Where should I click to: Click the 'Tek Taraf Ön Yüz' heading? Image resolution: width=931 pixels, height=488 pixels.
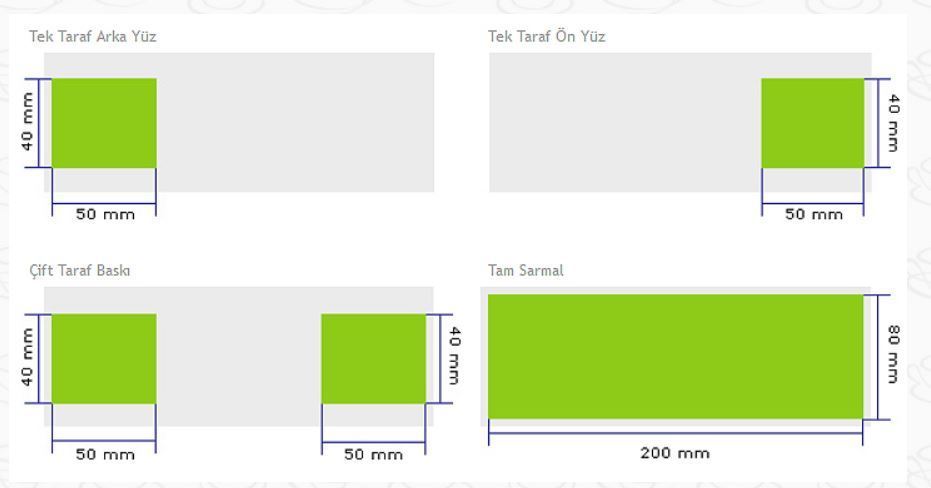(x=547, y=37)
